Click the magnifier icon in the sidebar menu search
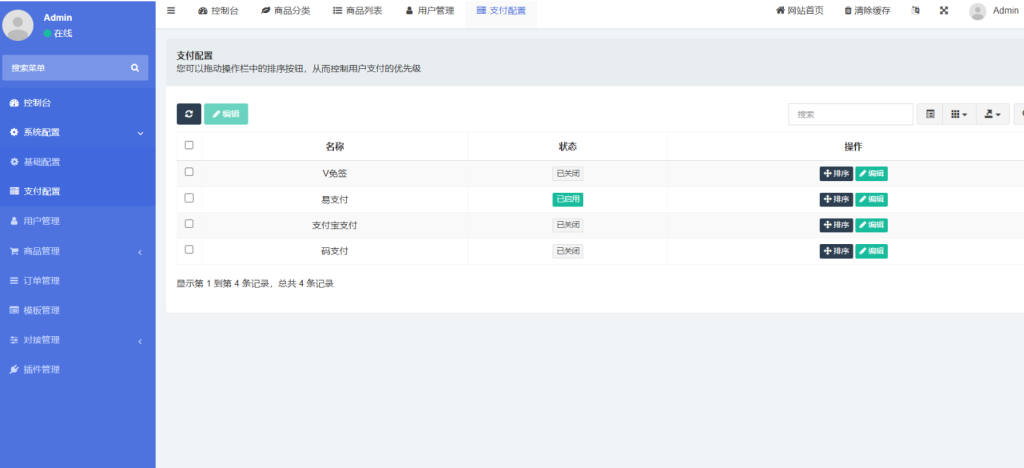Screen dimensions: 1024x468 click(135, 68)
